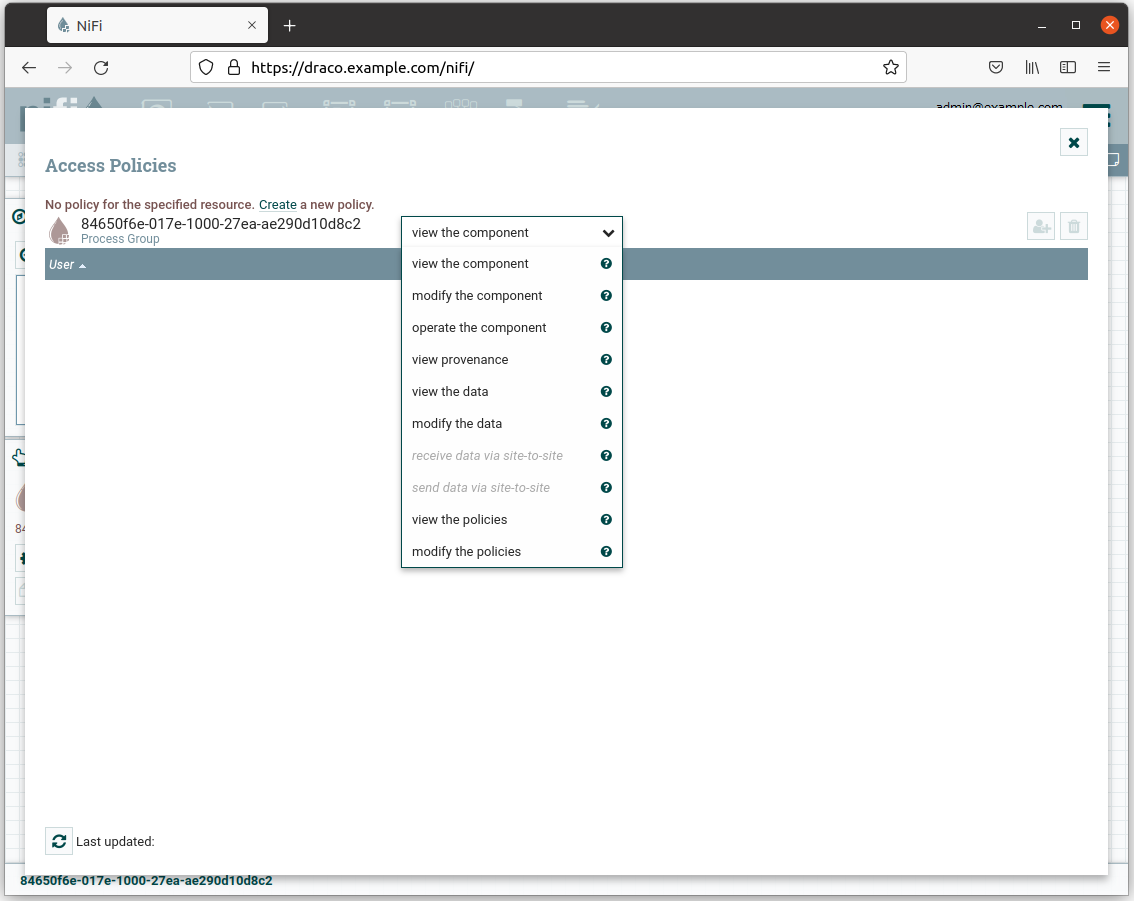The height and width of the screenshot is (901, 1134).
Task: Pick 'view the policies' option
Action: [x=511, y=519]
